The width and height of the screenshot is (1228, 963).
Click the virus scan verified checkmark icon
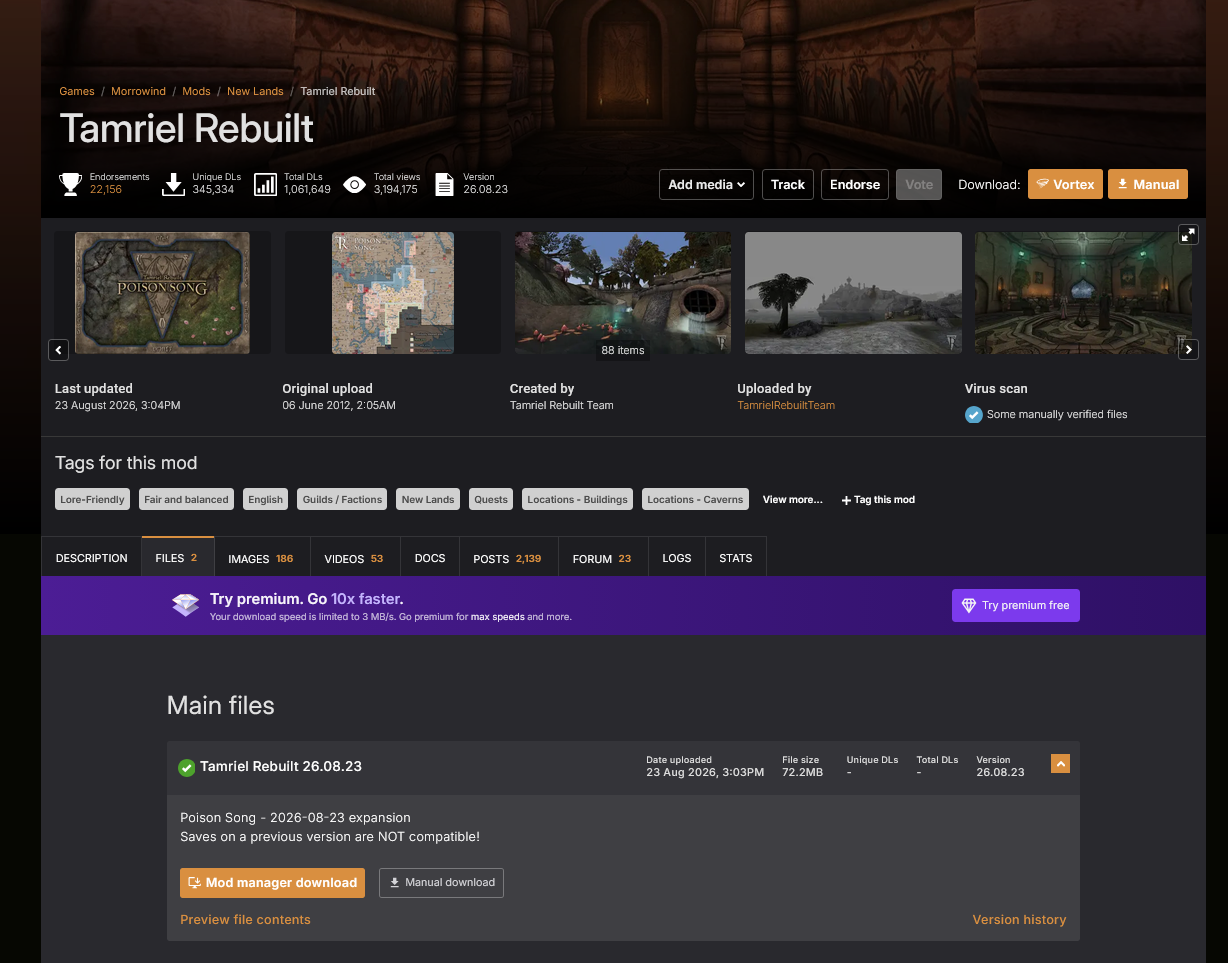tap(973, 414)
